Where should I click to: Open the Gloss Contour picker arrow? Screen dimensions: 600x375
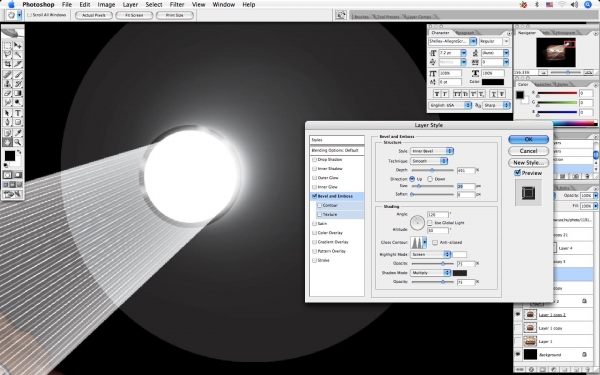424,242
